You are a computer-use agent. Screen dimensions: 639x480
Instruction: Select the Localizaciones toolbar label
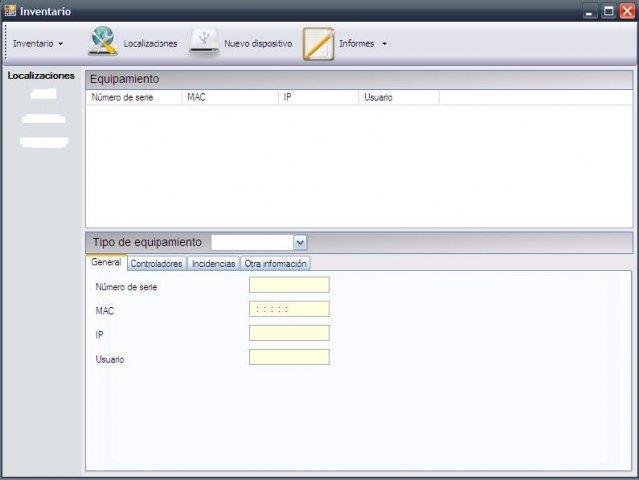pos(150,43)
